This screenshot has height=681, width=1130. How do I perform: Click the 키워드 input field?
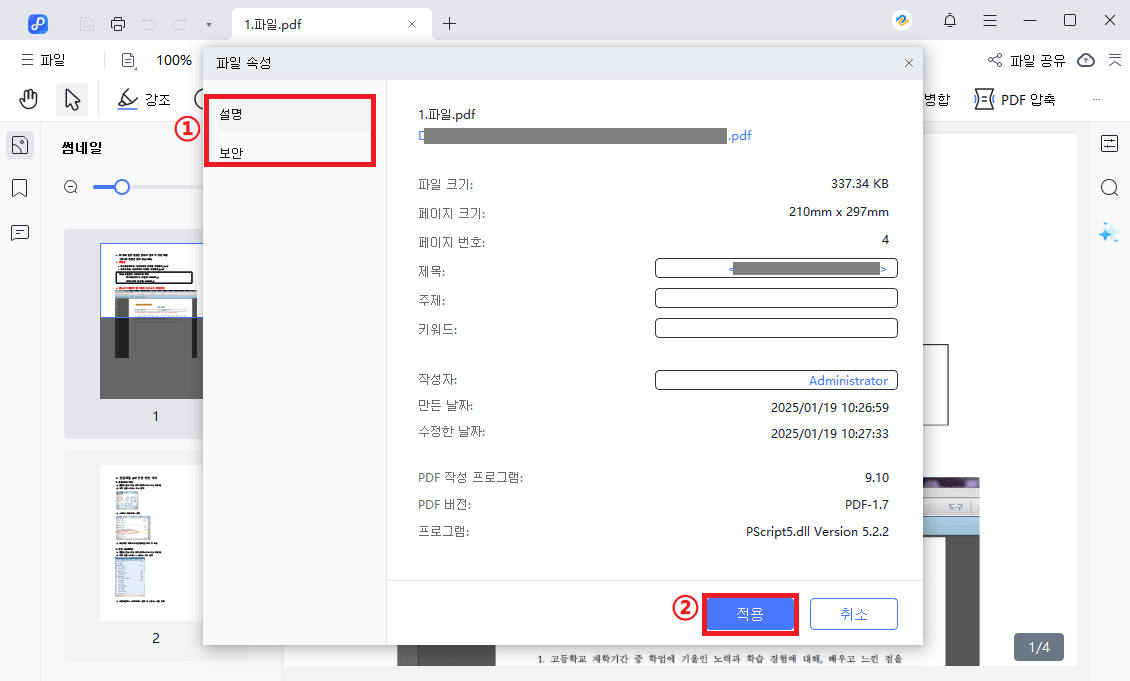pyautogui.click(x=776, y=328)
